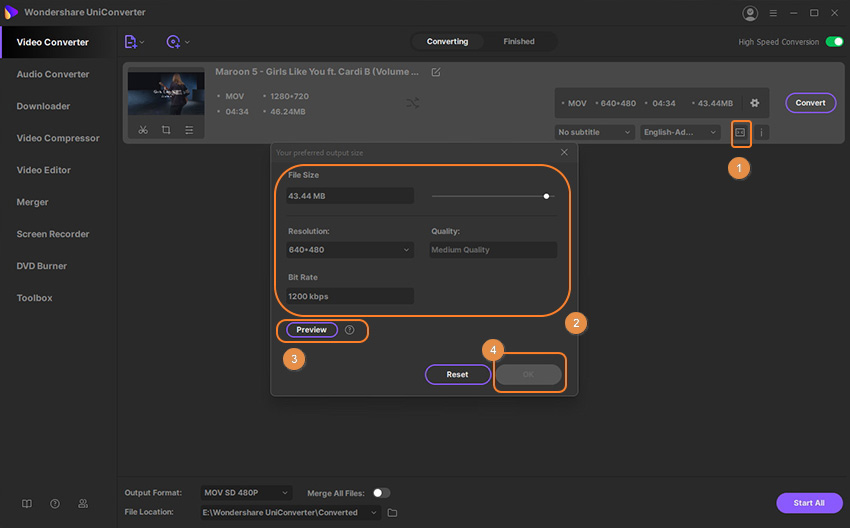Switch to the Finished tab

pyautogui.click(x=519, y=41)
